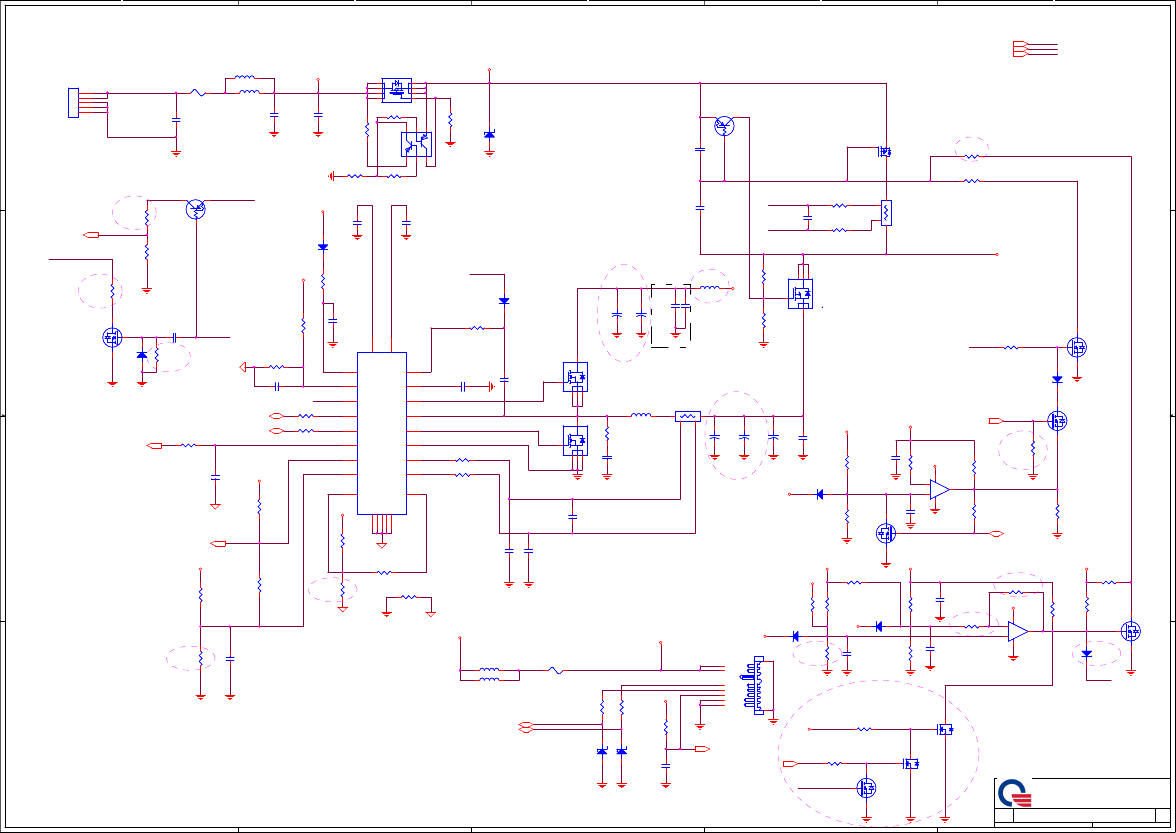Viewport: 1176px width, 833px height.
Task: Click the MOSFET box with looped top pins
Action: point(800,293)
